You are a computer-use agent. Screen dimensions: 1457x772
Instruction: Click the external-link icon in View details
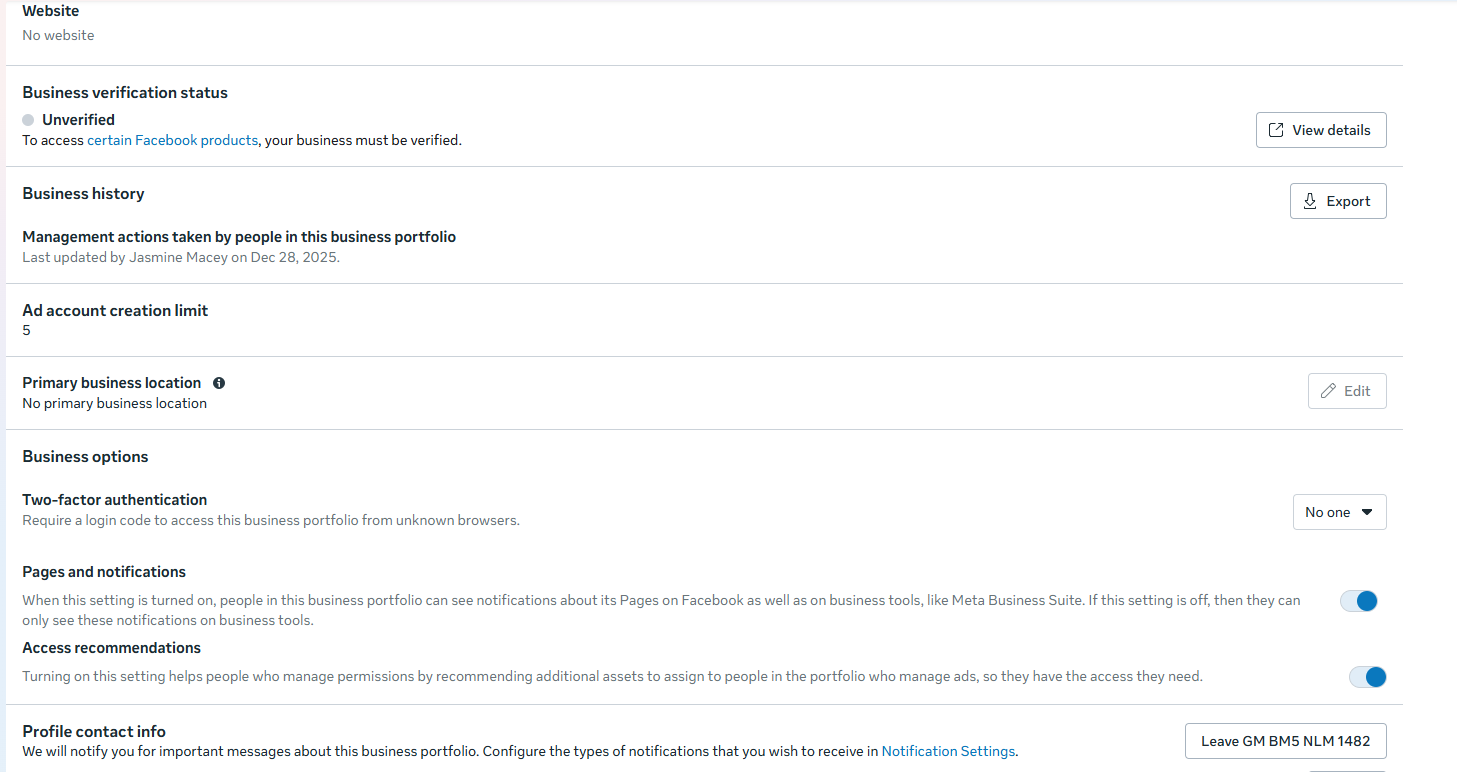1276,130
